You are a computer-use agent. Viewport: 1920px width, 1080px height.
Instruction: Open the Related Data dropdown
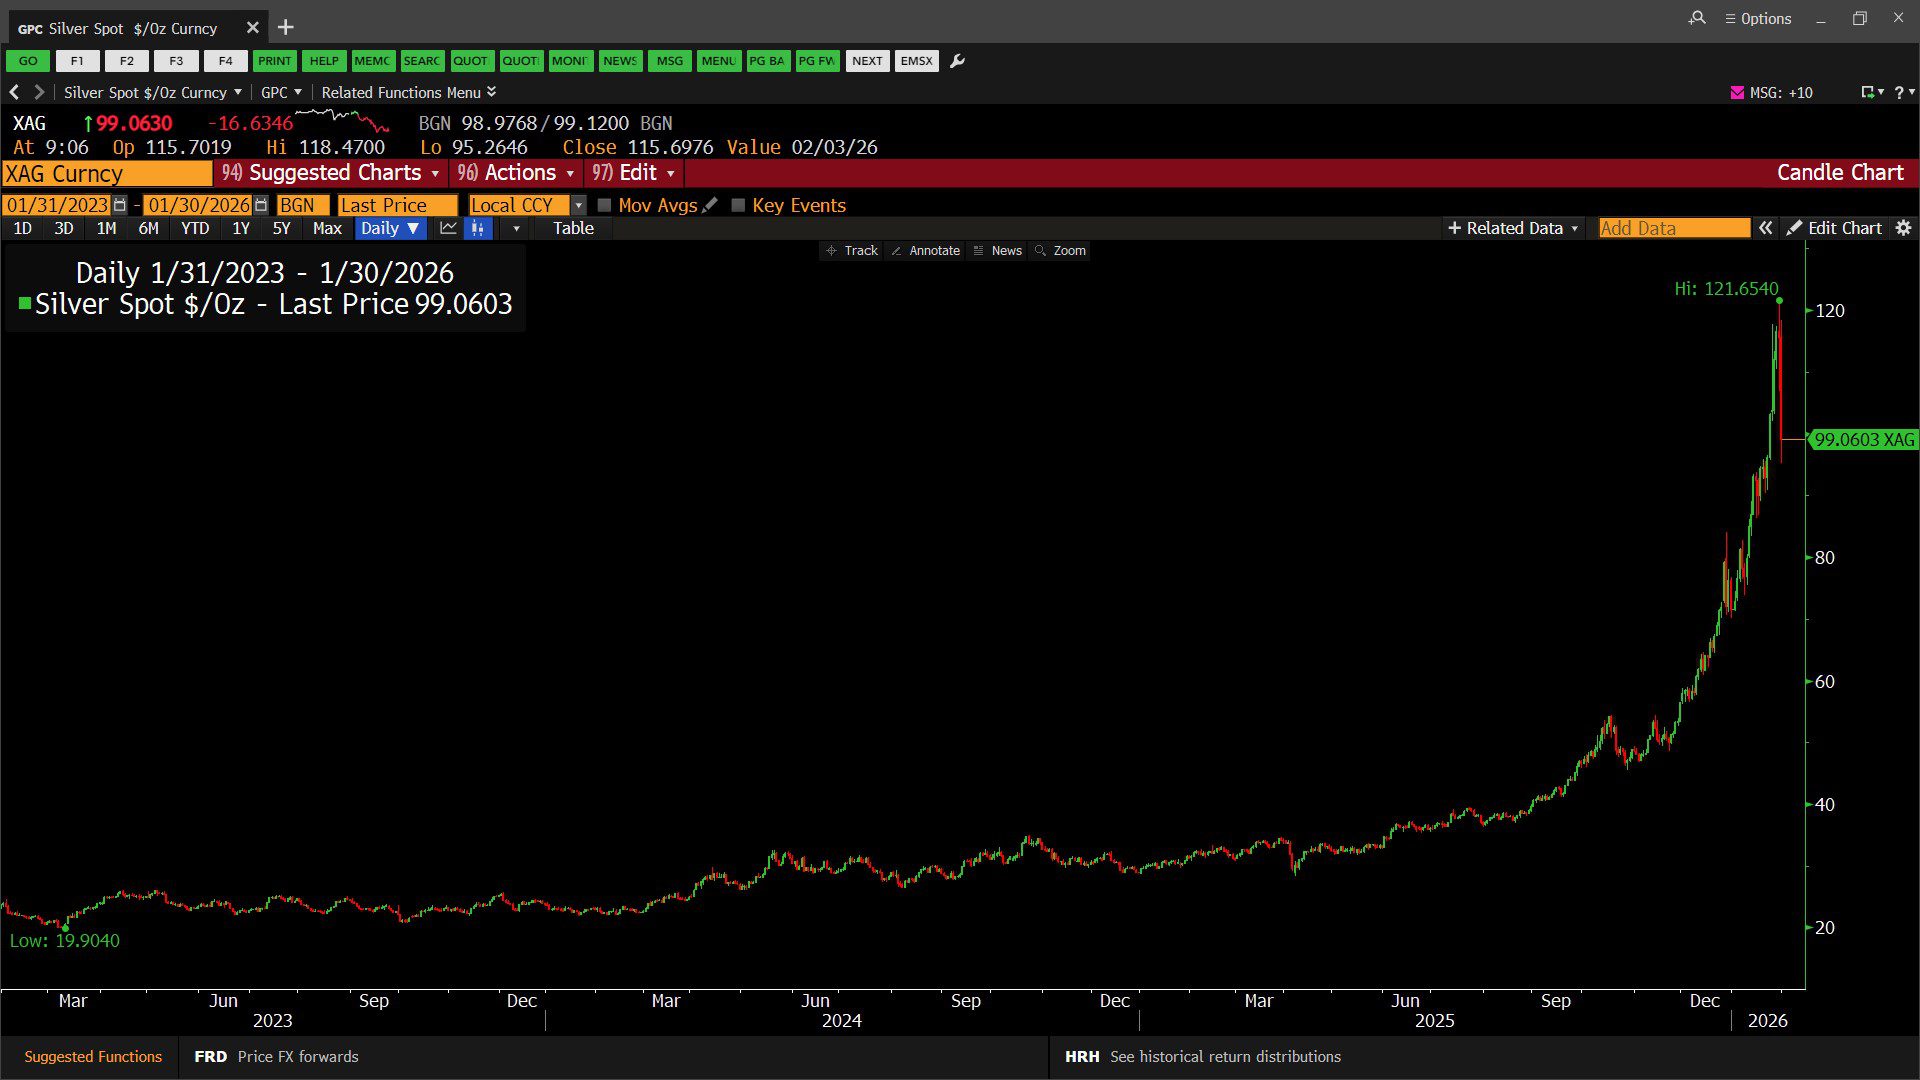coord(1513,228)
